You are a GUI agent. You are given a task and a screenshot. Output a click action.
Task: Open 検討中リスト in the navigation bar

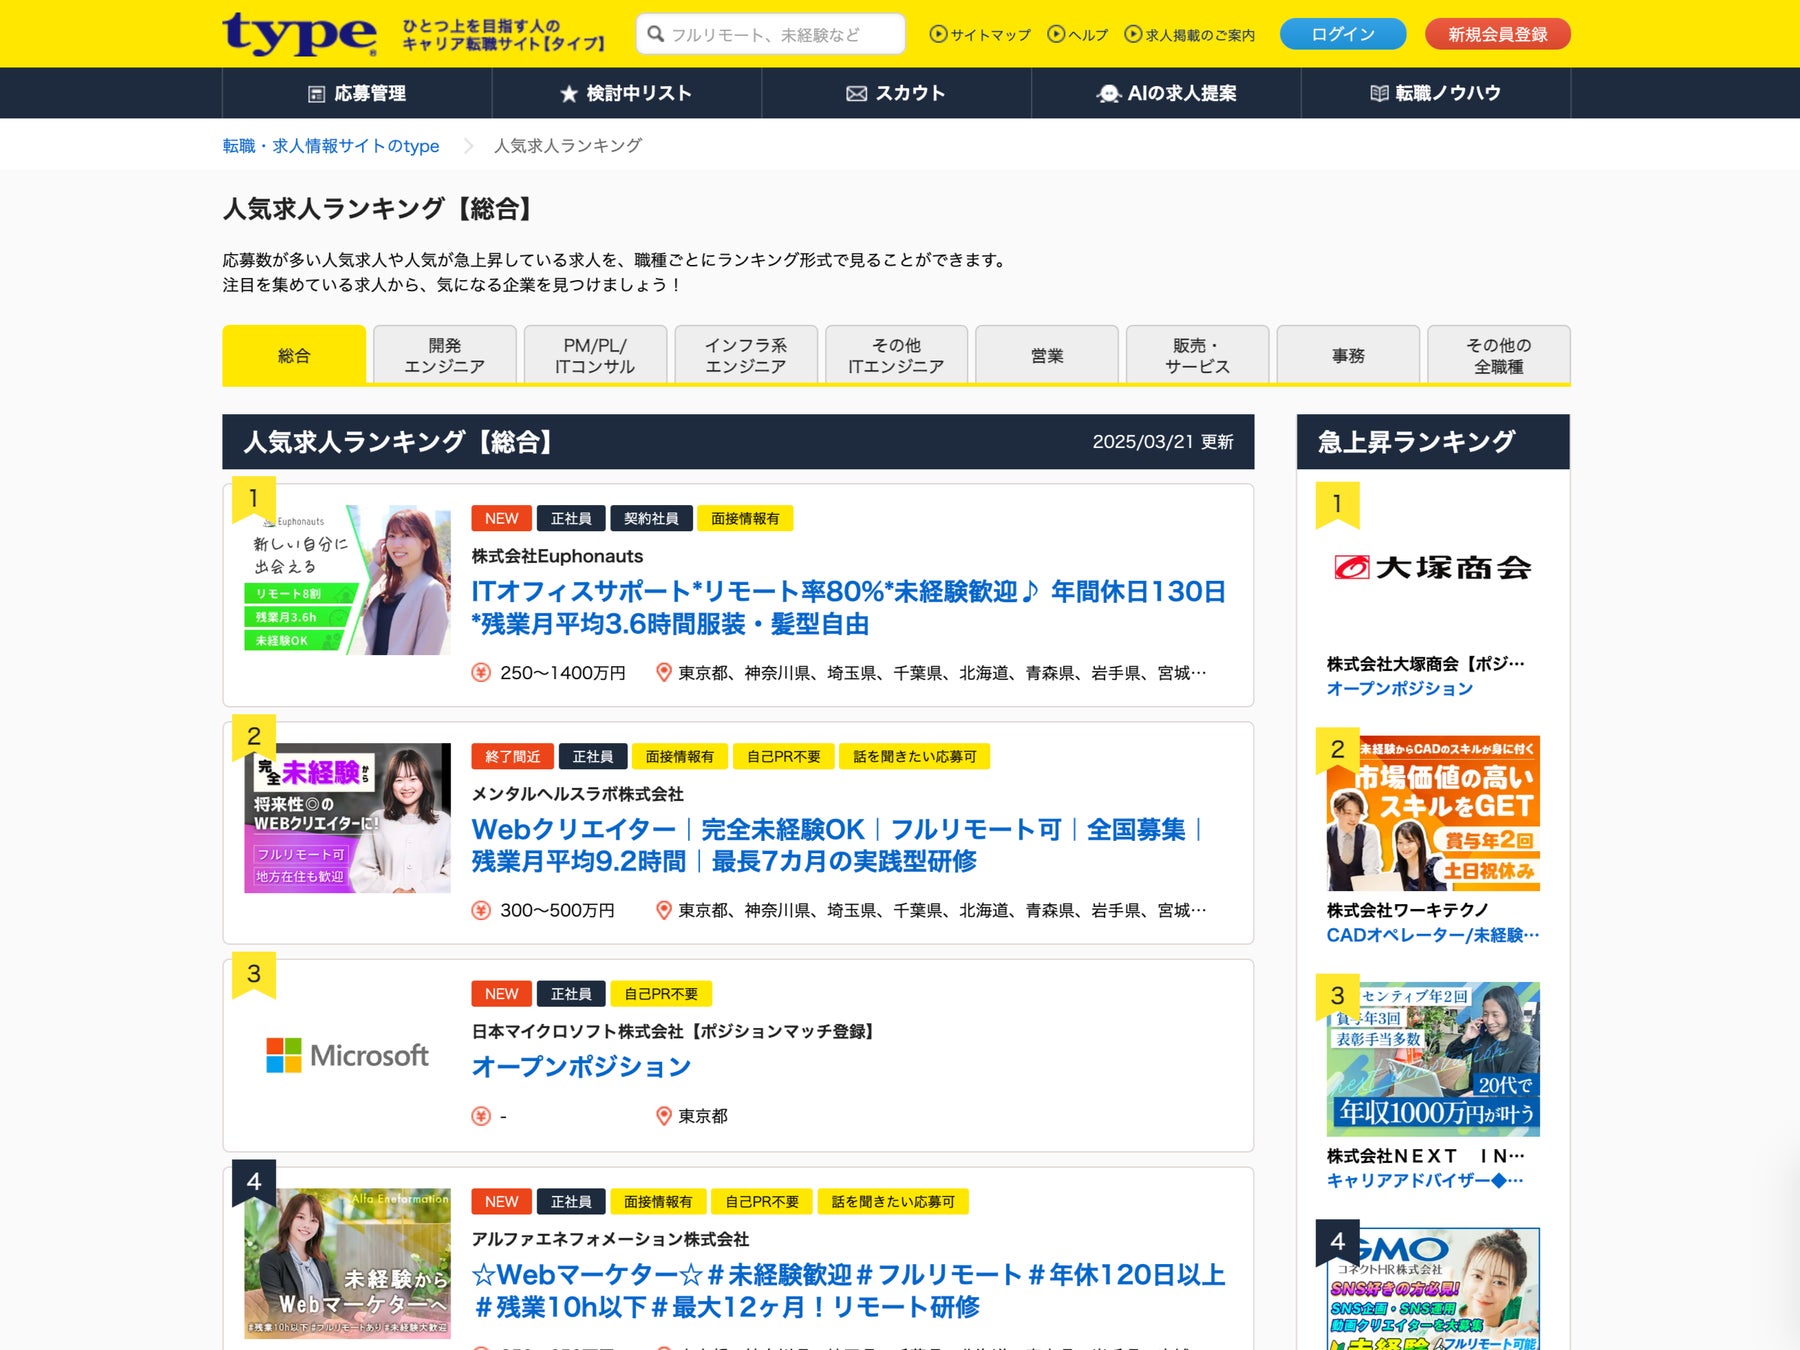point(627,93)
